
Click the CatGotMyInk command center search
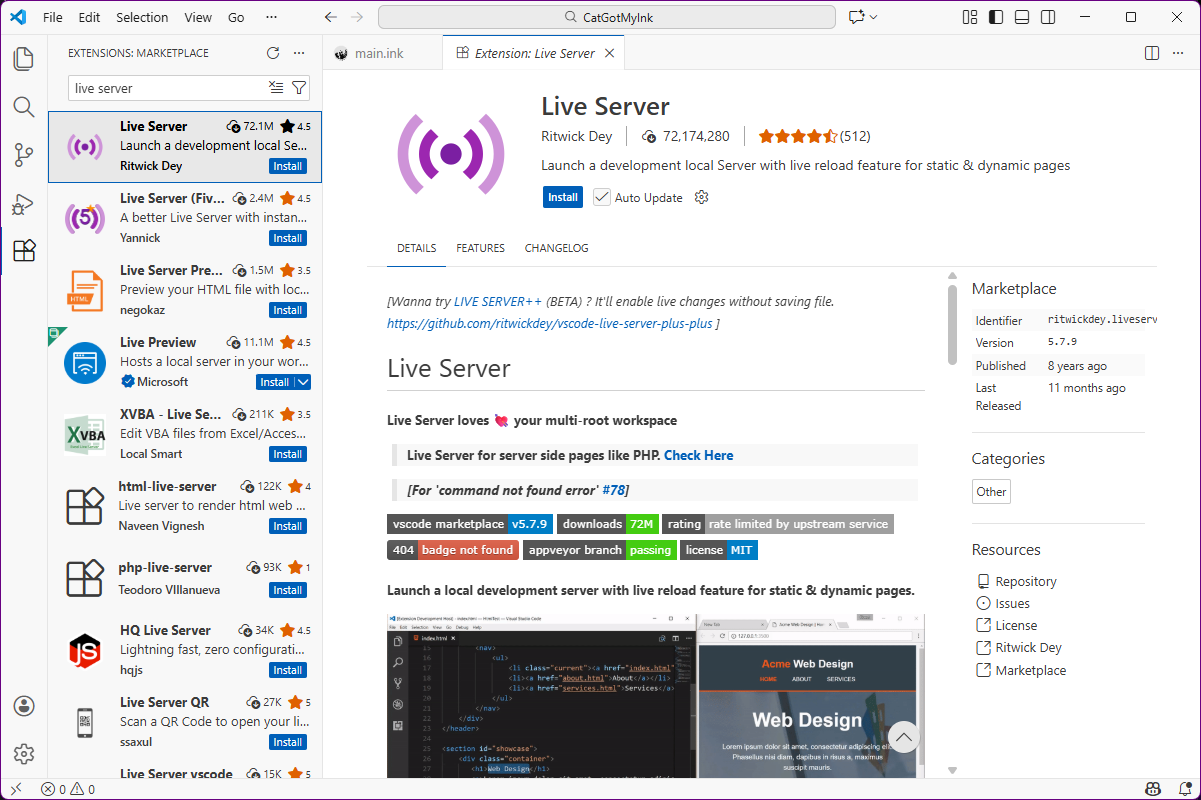click(x=607, y=17)
